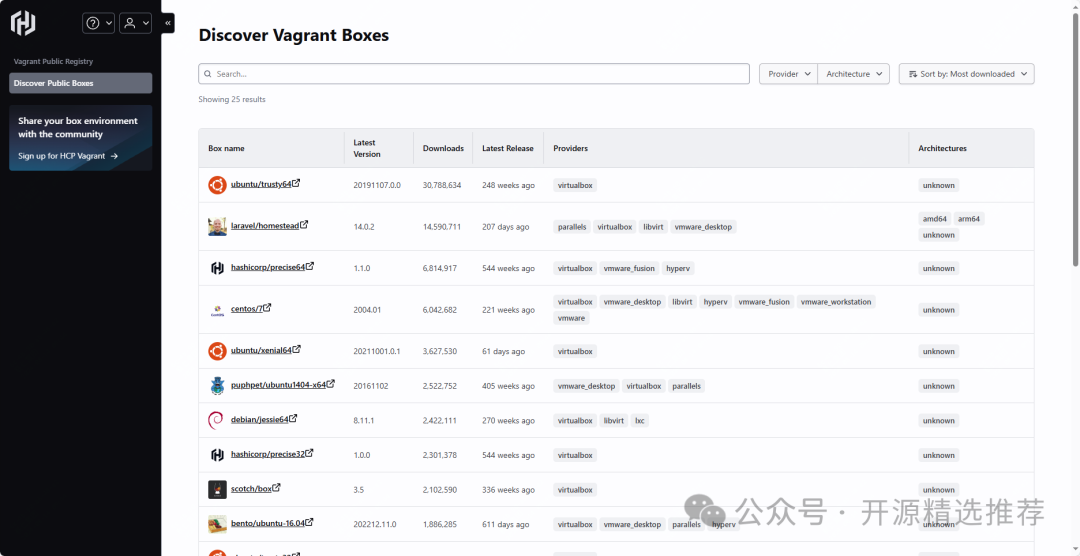Select Discover Public Boxes in the sidebar

(x=81, y=83)
